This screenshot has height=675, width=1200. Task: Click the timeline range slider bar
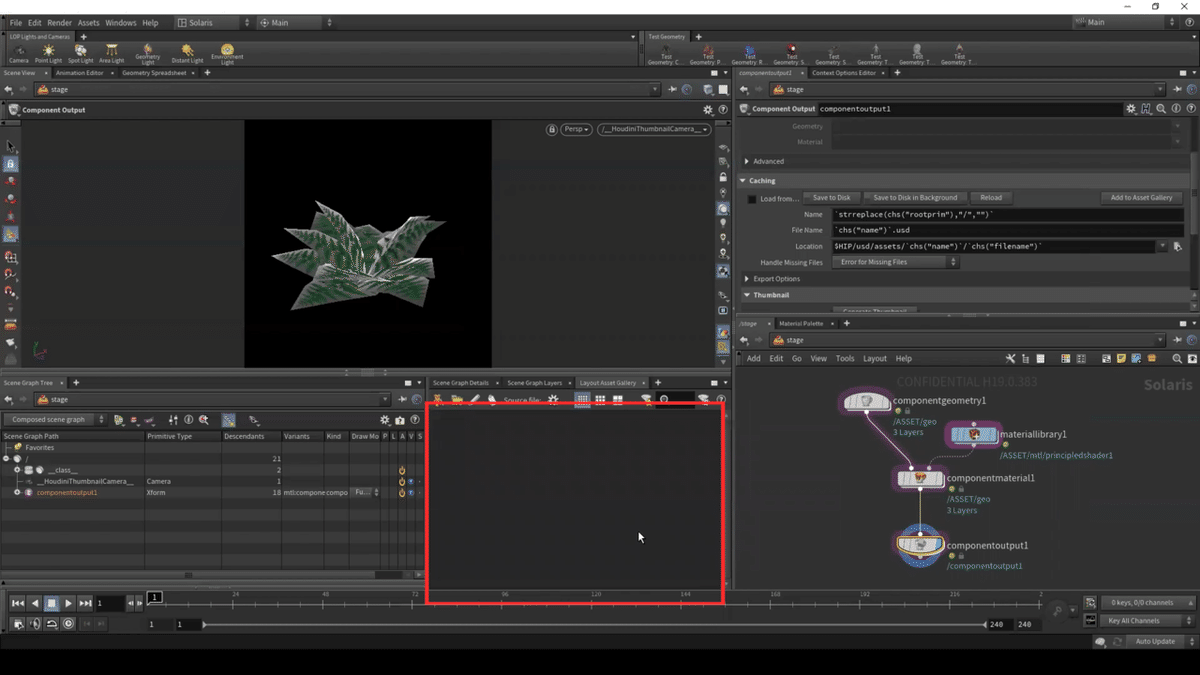point(594,624)
